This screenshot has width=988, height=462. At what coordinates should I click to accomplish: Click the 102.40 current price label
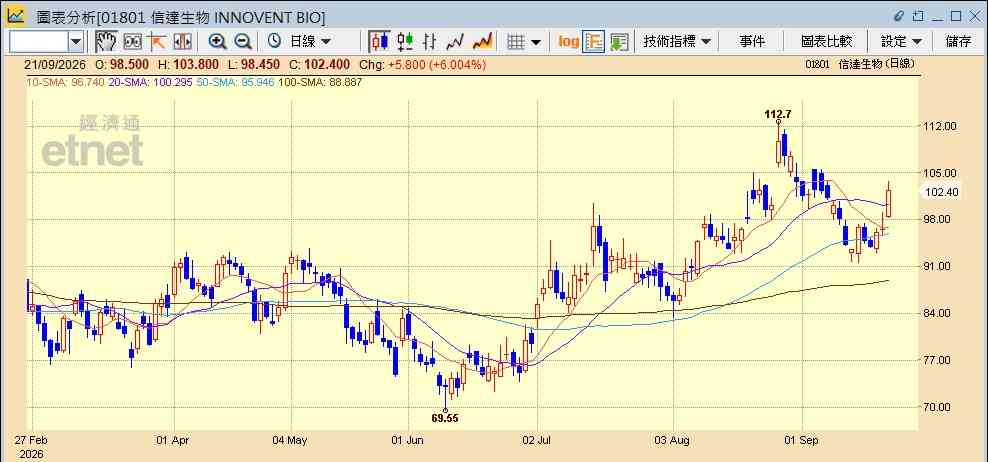point(939,192)
